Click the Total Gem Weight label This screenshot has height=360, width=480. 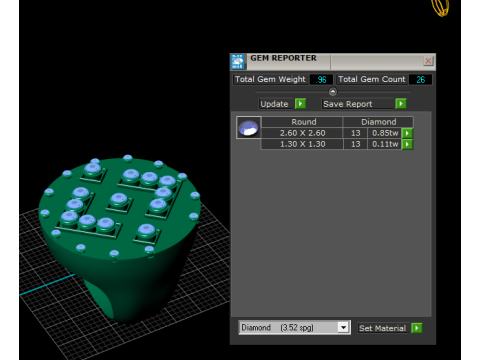(x=270, y=79)
